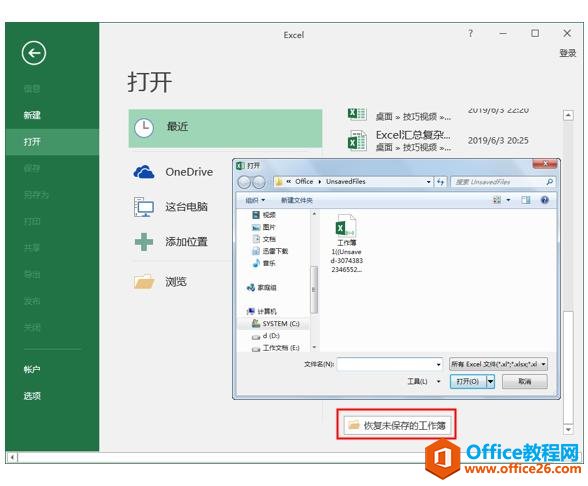Open the file type filter dropdown
Screen dimensions: 588x486
498,364
